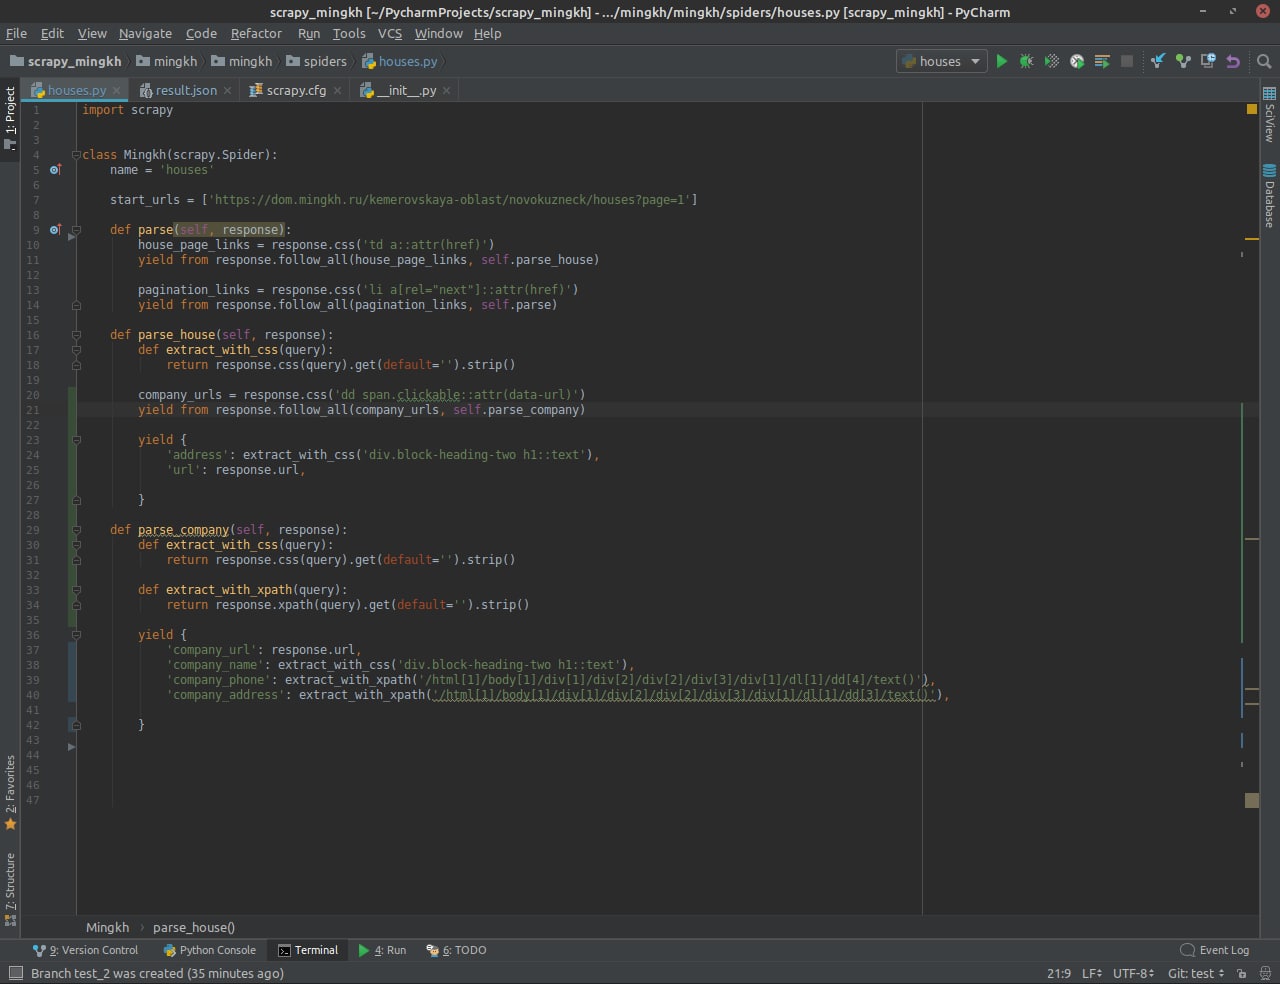Click the VCS Update Project icon
Screen dimensions: 1280x984
1157,61
